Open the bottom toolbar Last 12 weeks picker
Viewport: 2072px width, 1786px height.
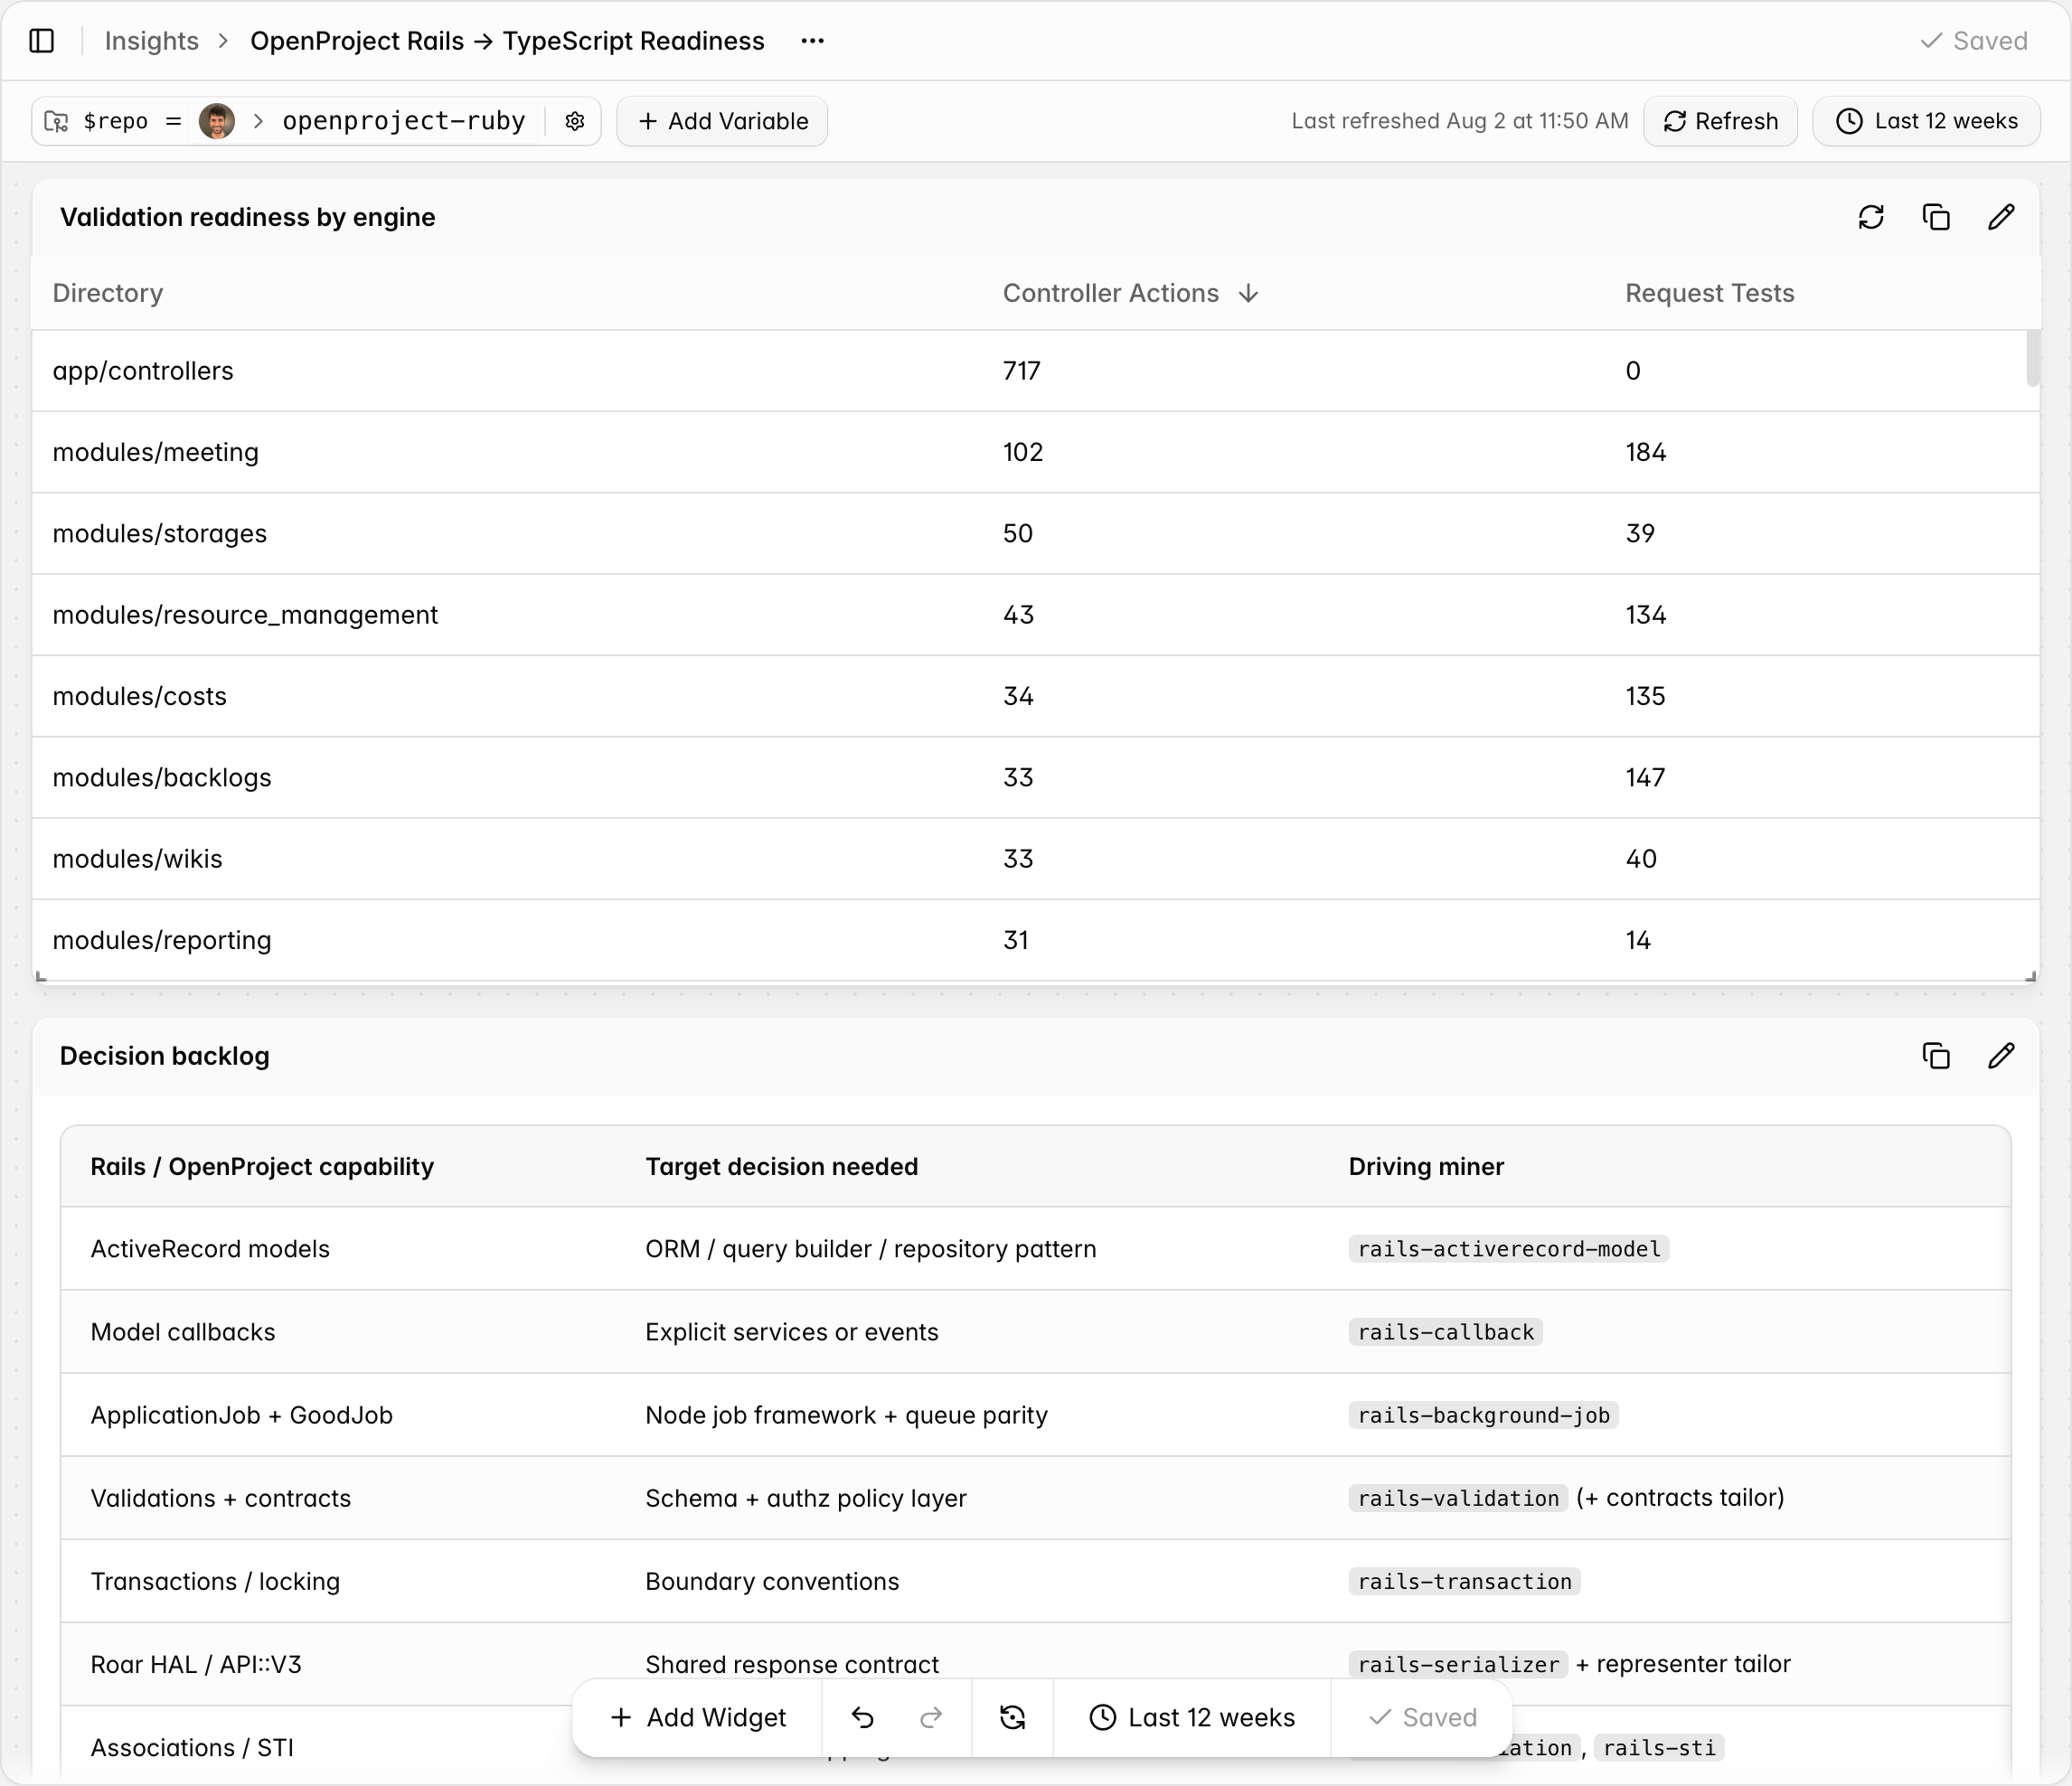1191,1718
